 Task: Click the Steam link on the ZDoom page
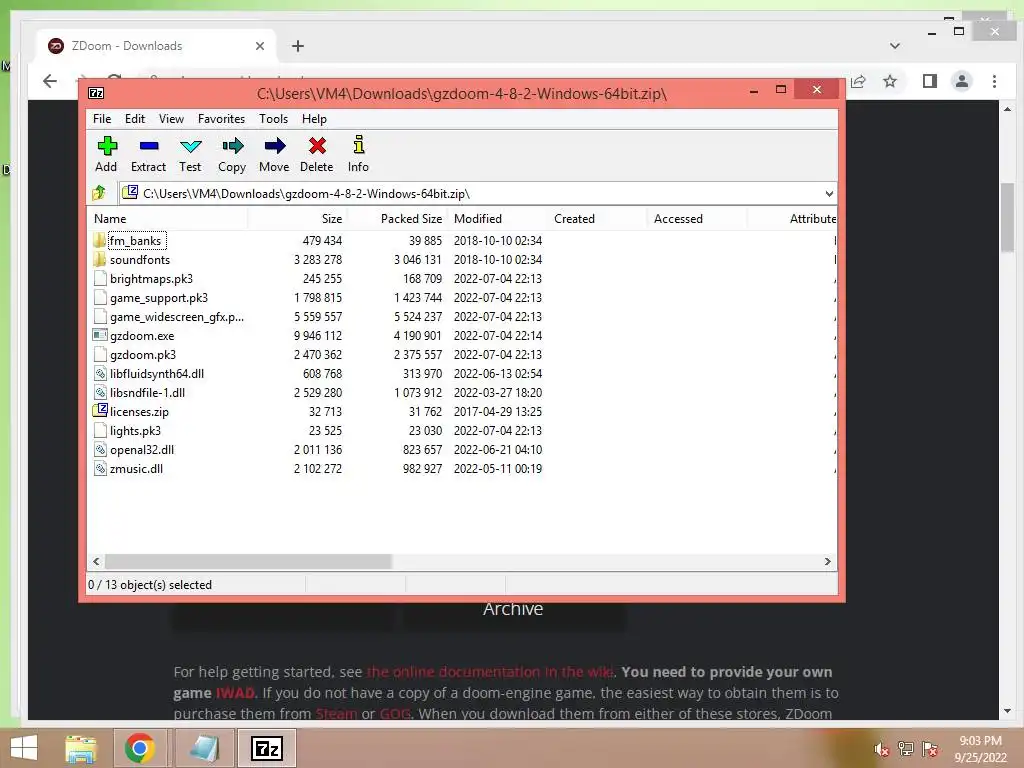pos(336,714)
